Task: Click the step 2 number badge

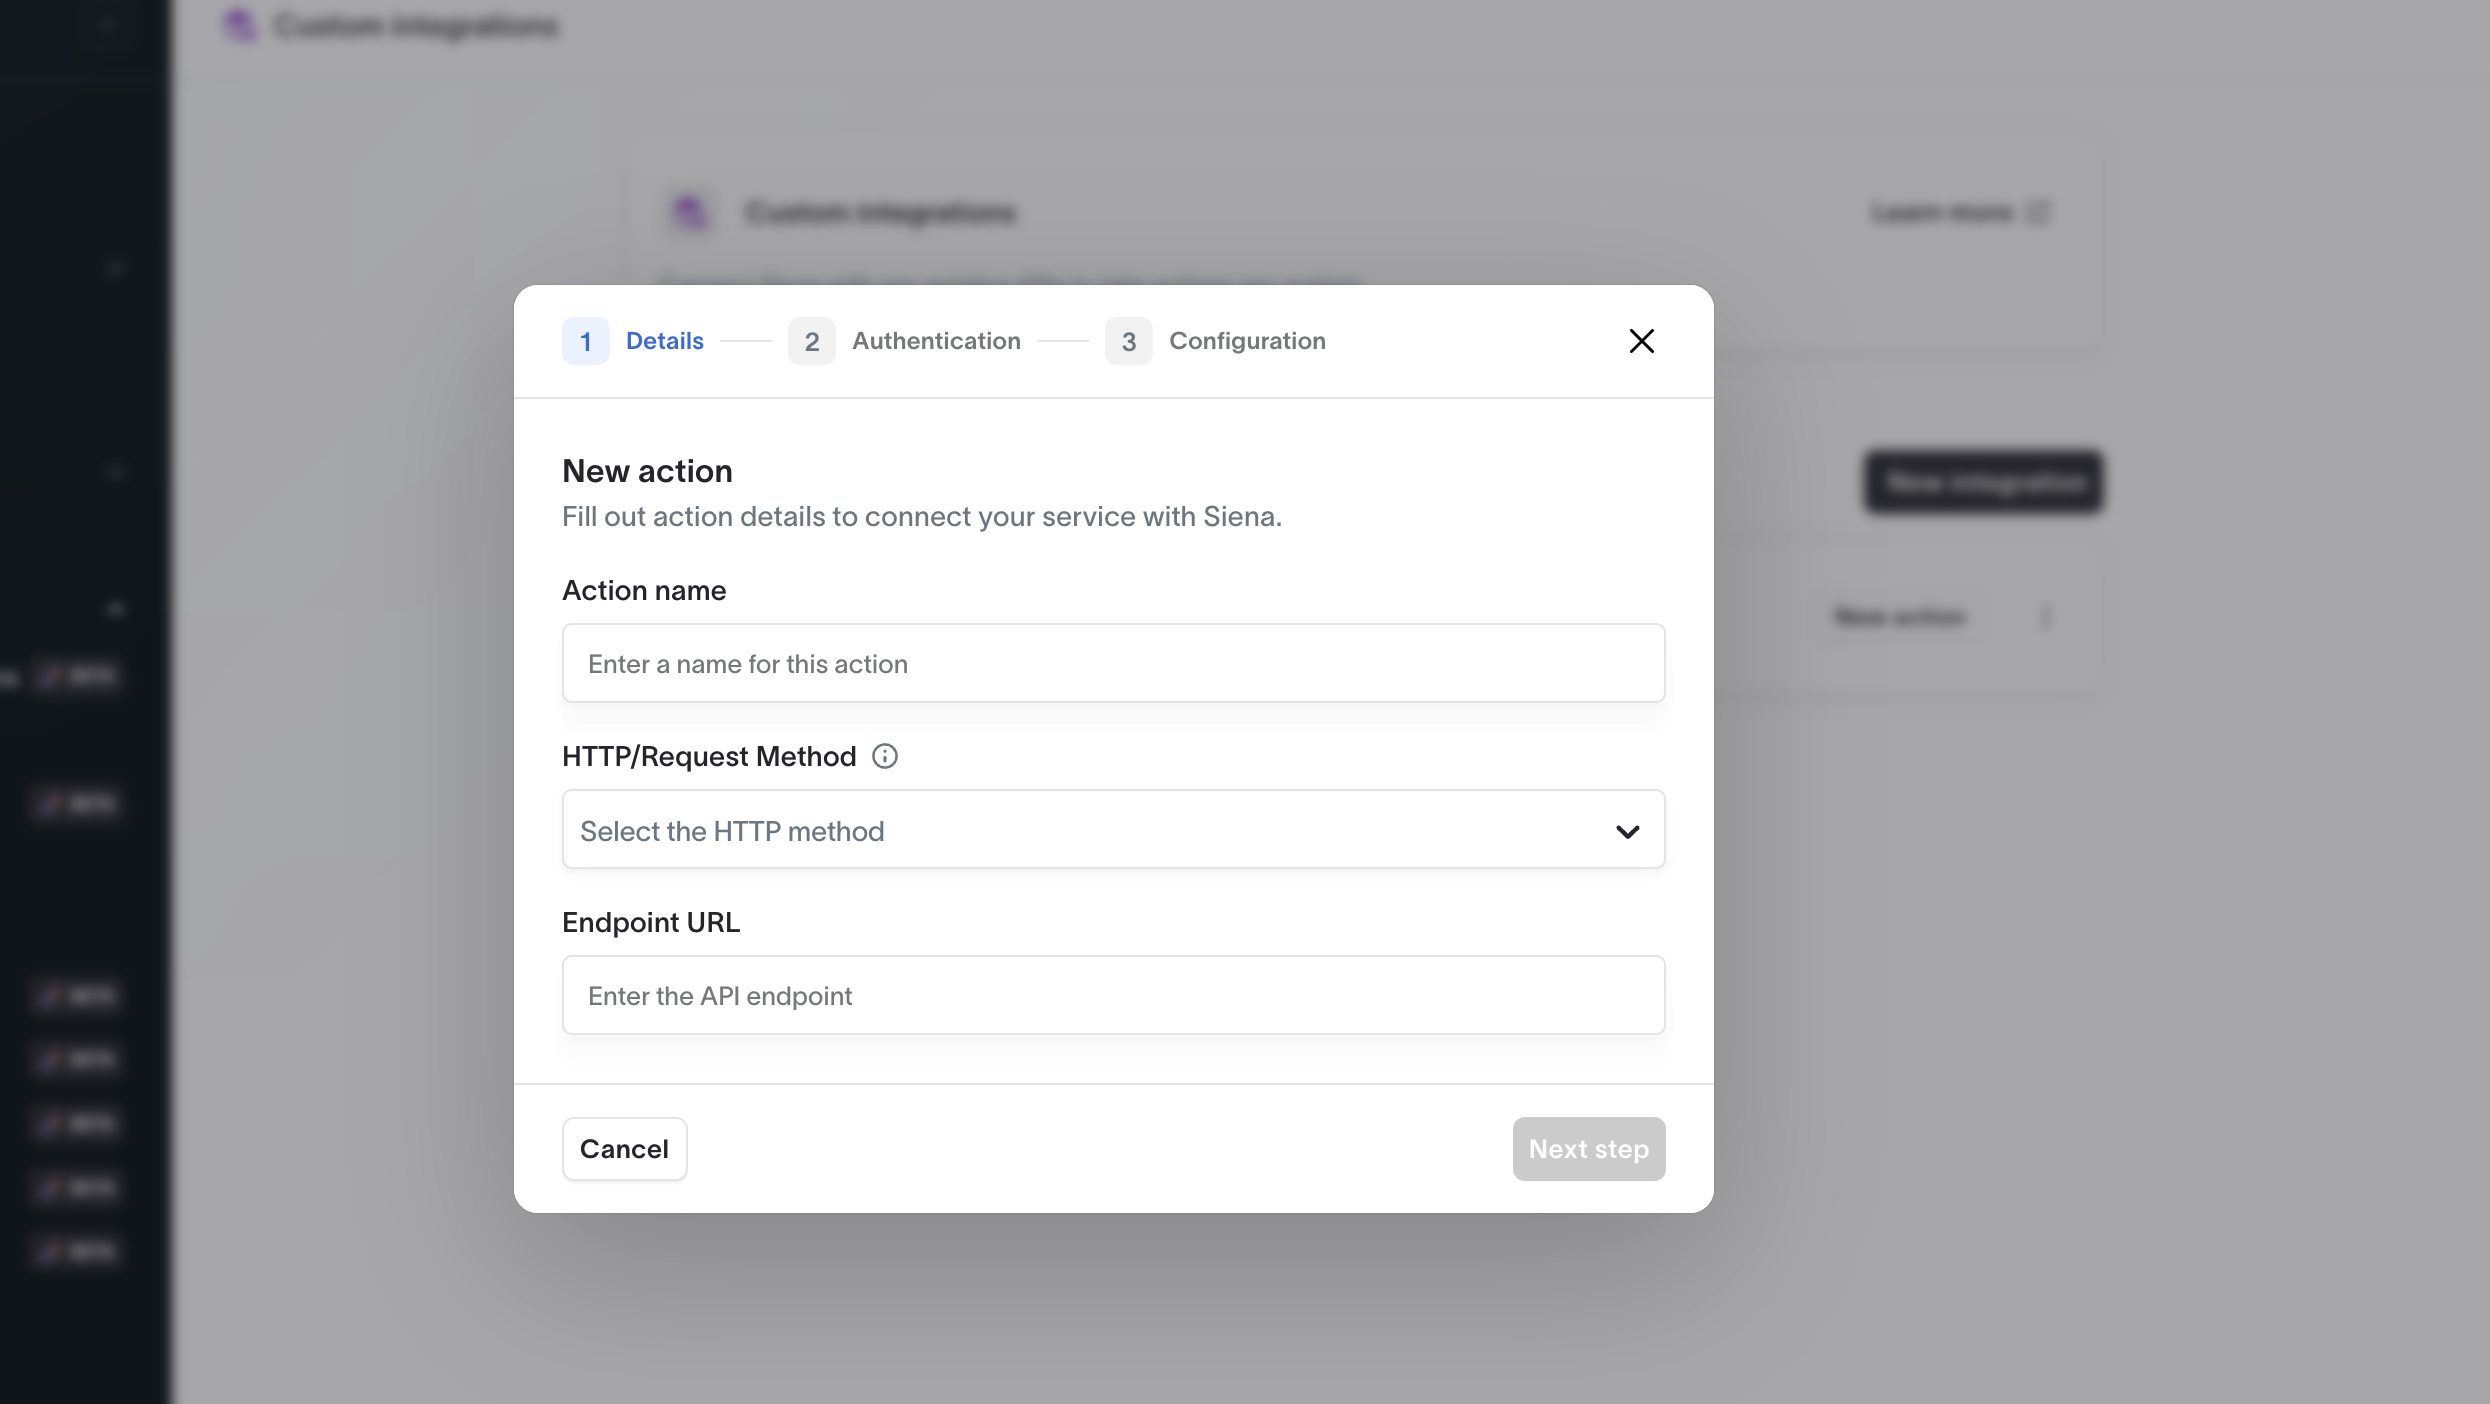Action: click(812, 341)
